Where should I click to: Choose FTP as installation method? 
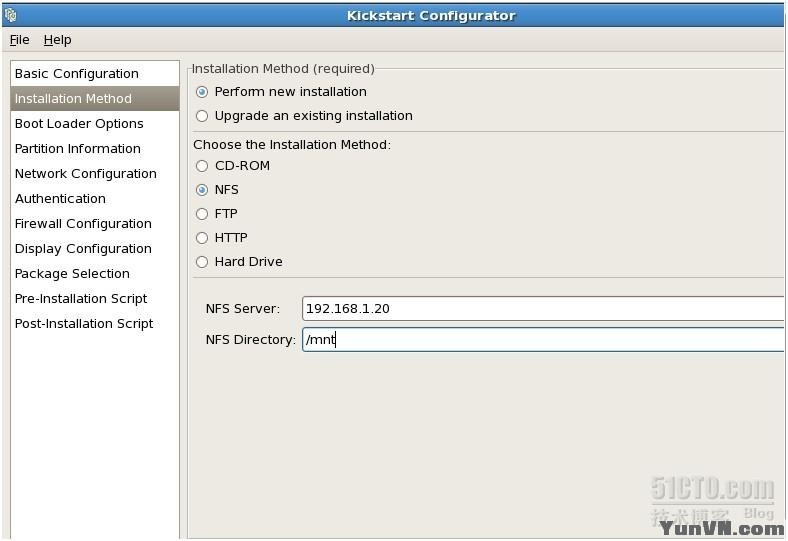(x=202, y=214)
